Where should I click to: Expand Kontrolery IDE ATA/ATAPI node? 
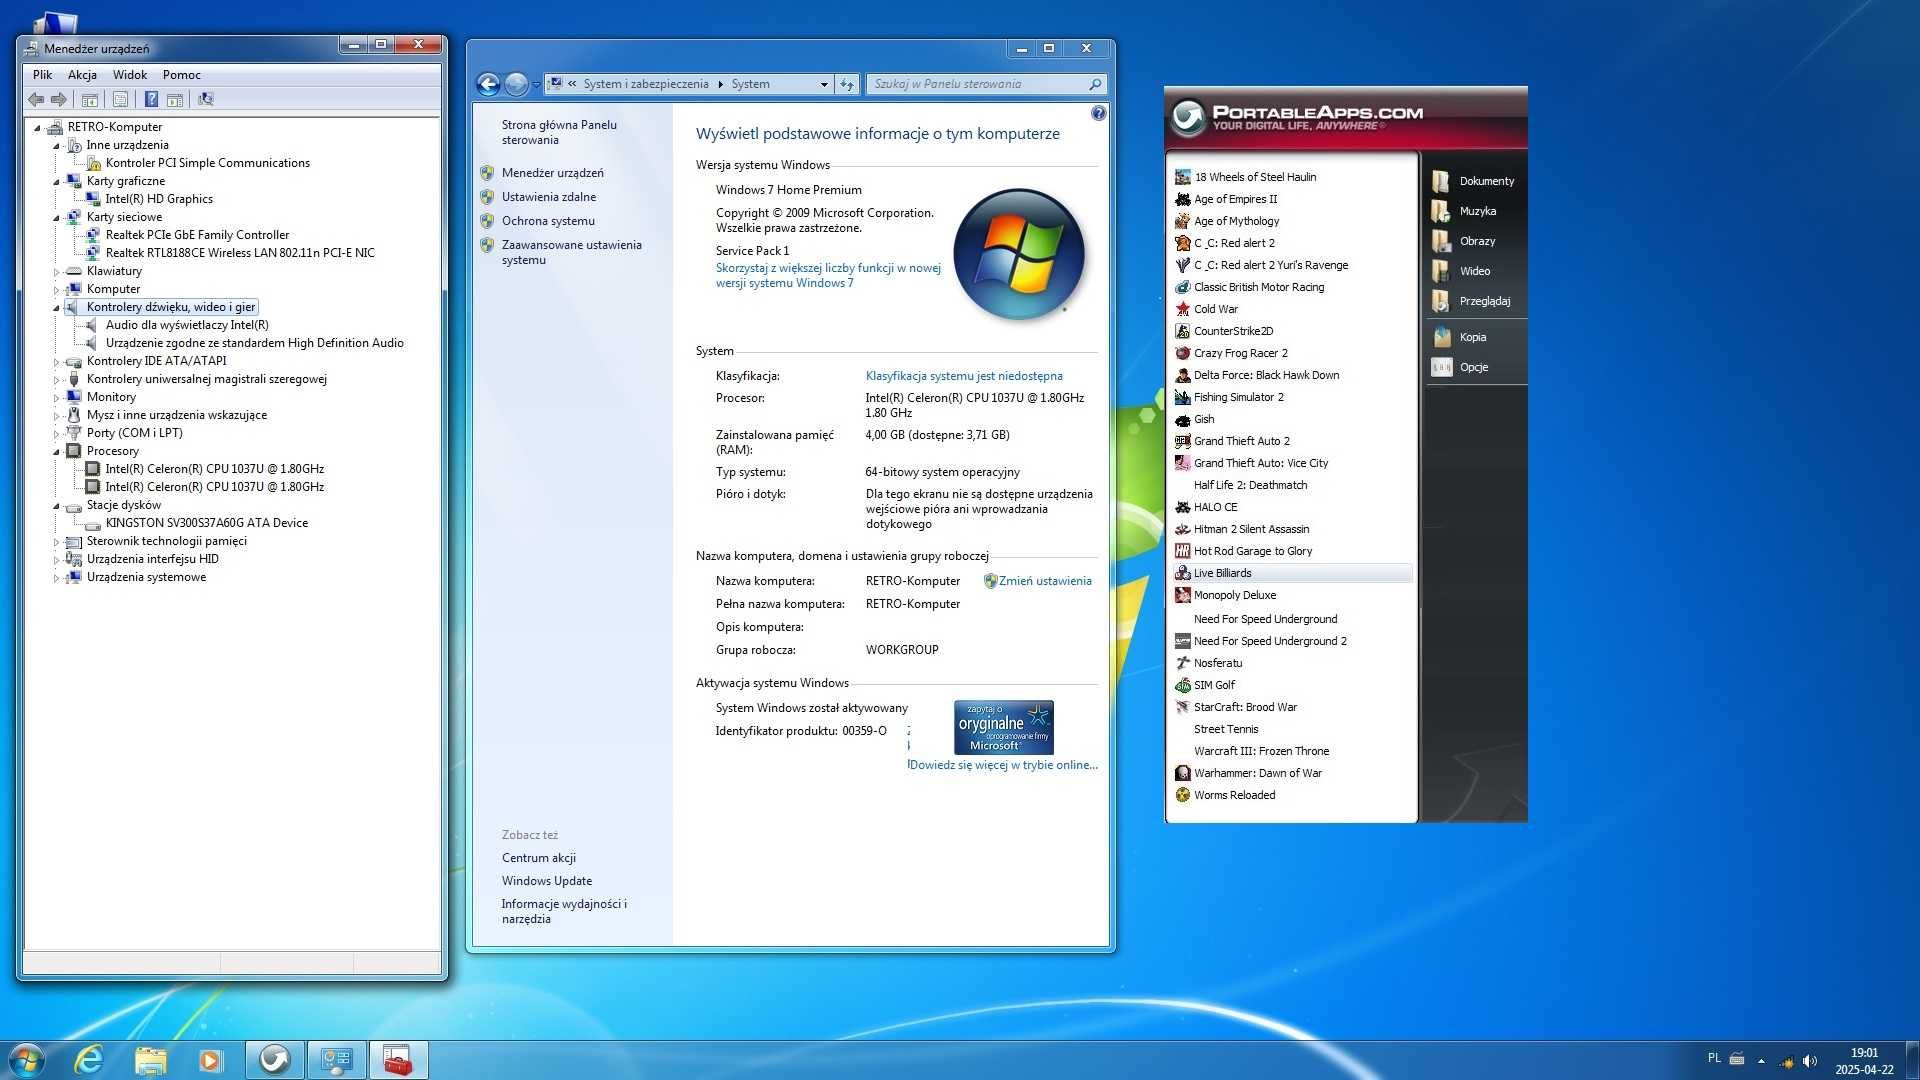pyautogui.click(x=57, y=361)
